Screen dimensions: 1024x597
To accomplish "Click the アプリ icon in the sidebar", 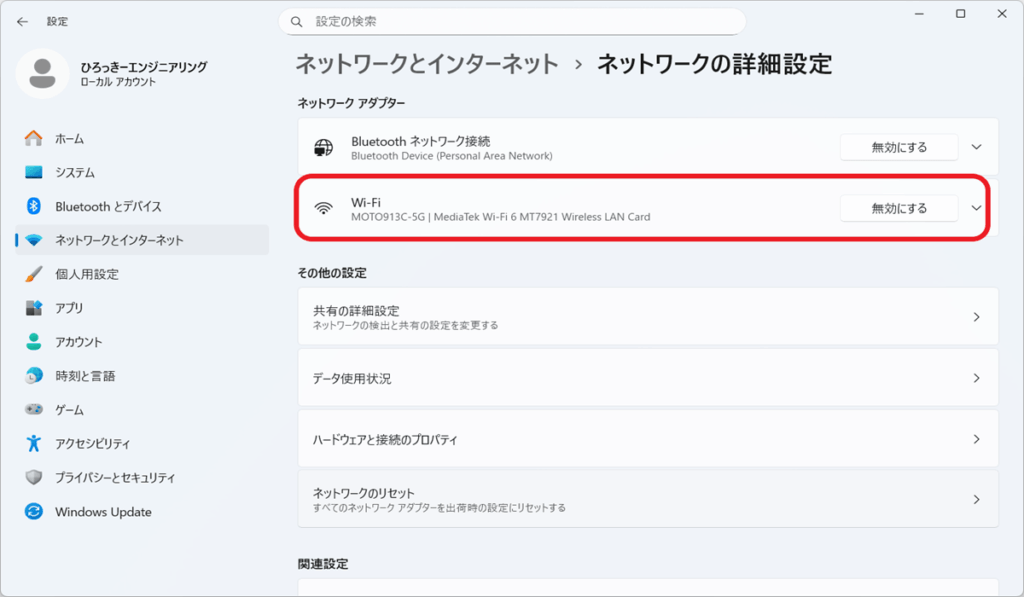I will pos(33,308).
